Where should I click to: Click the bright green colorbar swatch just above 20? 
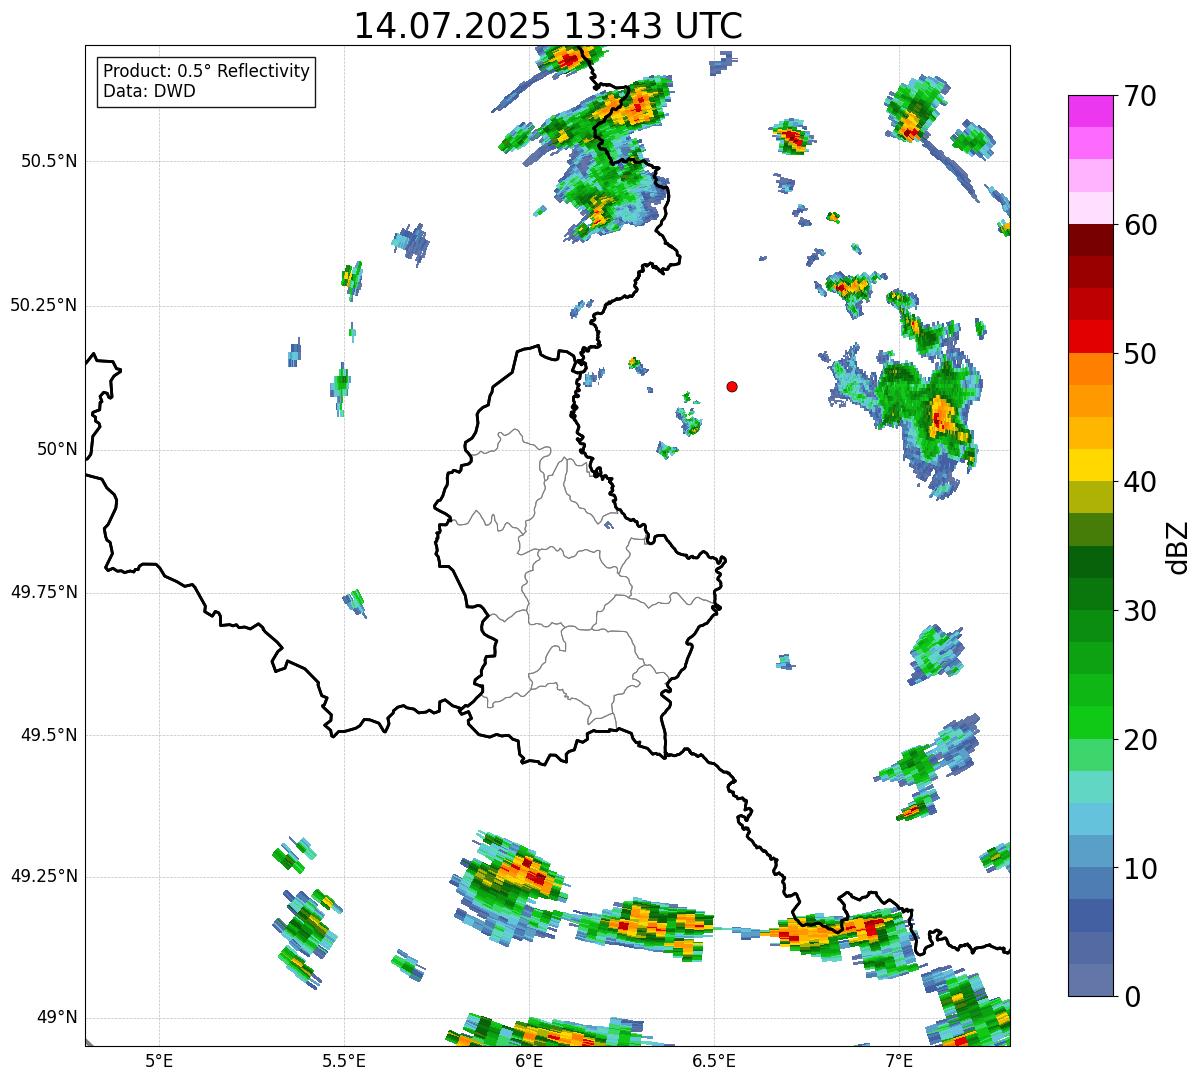point(1090,722)
